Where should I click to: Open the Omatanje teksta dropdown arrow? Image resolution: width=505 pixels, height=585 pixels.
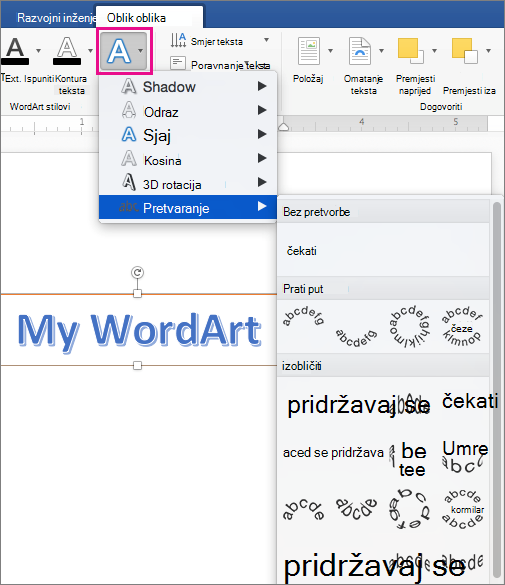[x=381, y=50]
